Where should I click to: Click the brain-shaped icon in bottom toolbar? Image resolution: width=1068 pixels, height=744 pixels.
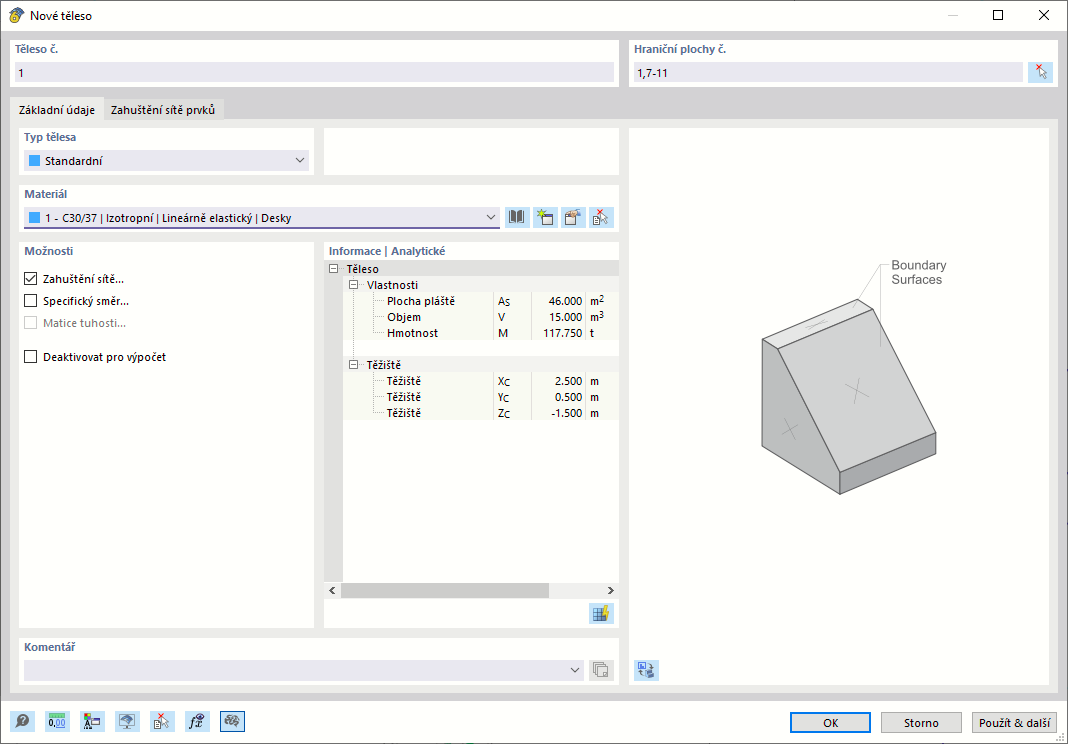tap(232, 722)
